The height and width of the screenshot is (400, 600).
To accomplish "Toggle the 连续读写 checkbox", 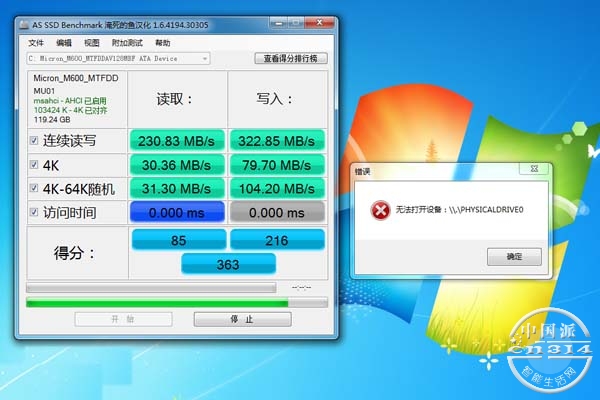I will click(x=34, y=140).
